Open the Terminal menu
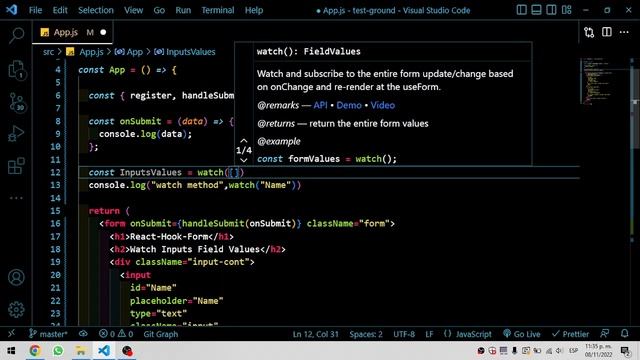Screen dimensions: 640x360 click(x=218, y=10)
